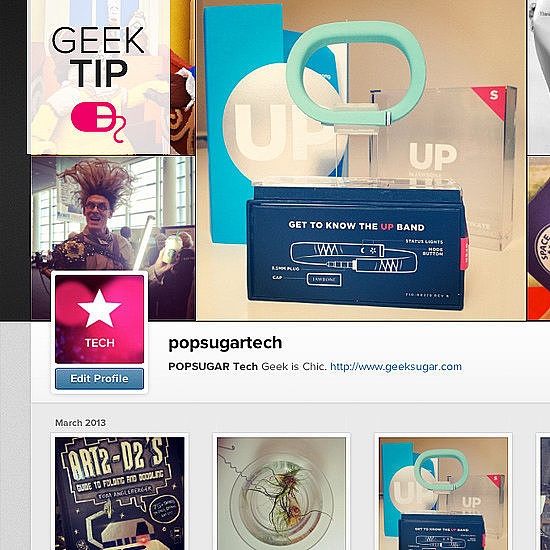Image resolution: width=550 pixels, height=550 pixels.
Task: Click the pink mouse icon under Geek Tip
Action: pyautogui.click(x=99, y=121)
